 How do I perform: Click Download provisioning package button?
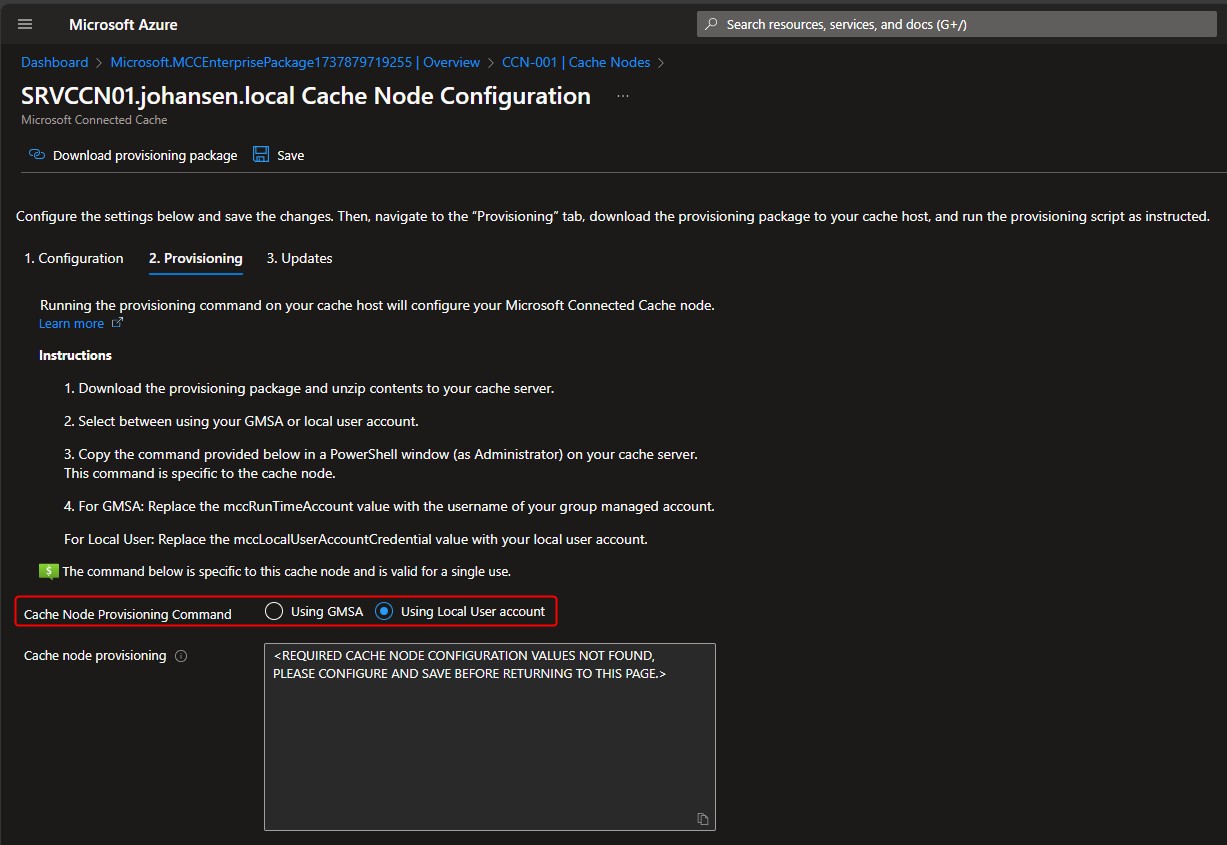point(133,155)
